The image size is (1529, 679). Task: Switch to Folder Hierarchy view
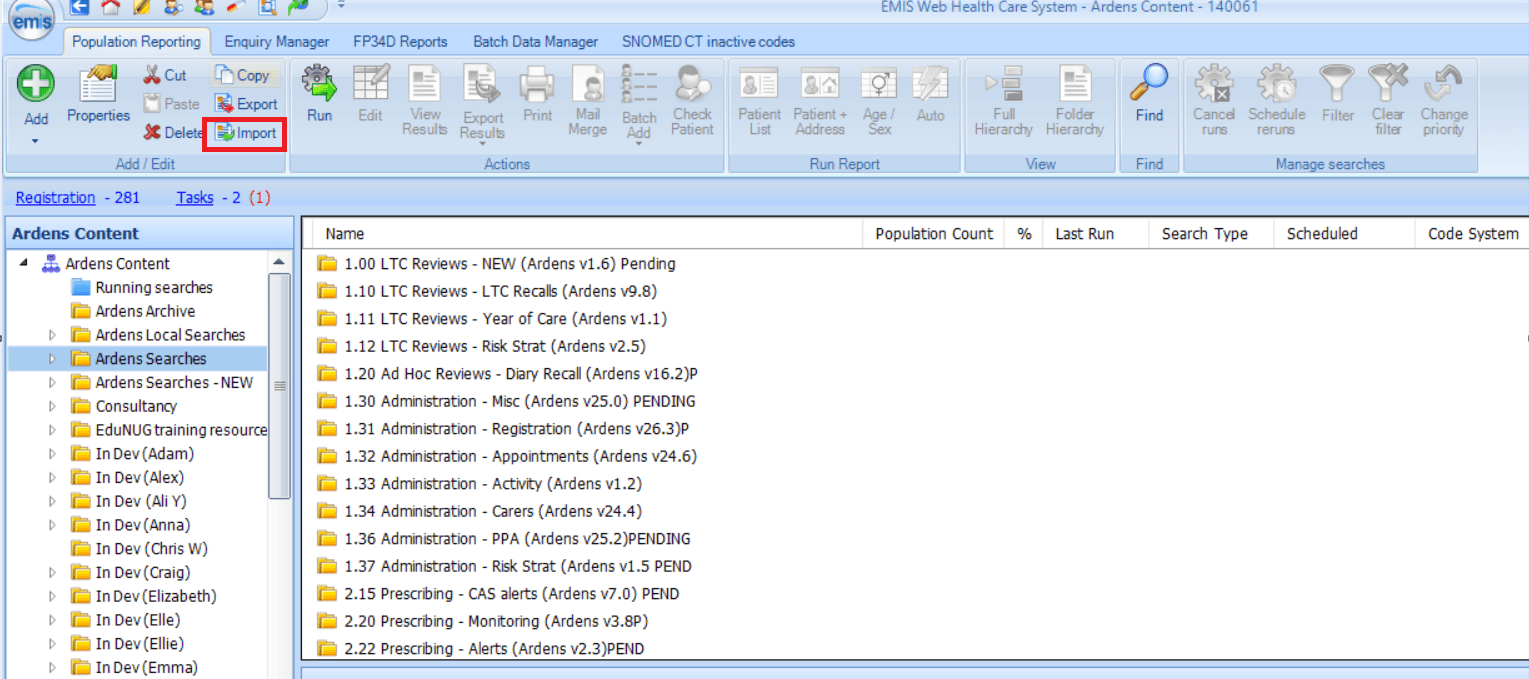pyautogui.click(x=1075, y=101)
